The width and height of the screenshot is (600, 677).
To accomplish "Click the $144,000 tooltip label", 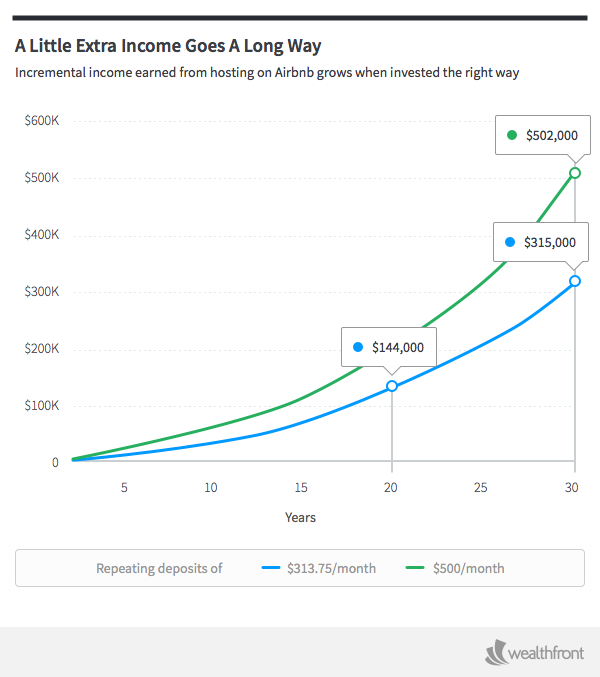I will [x=397, y=348].
